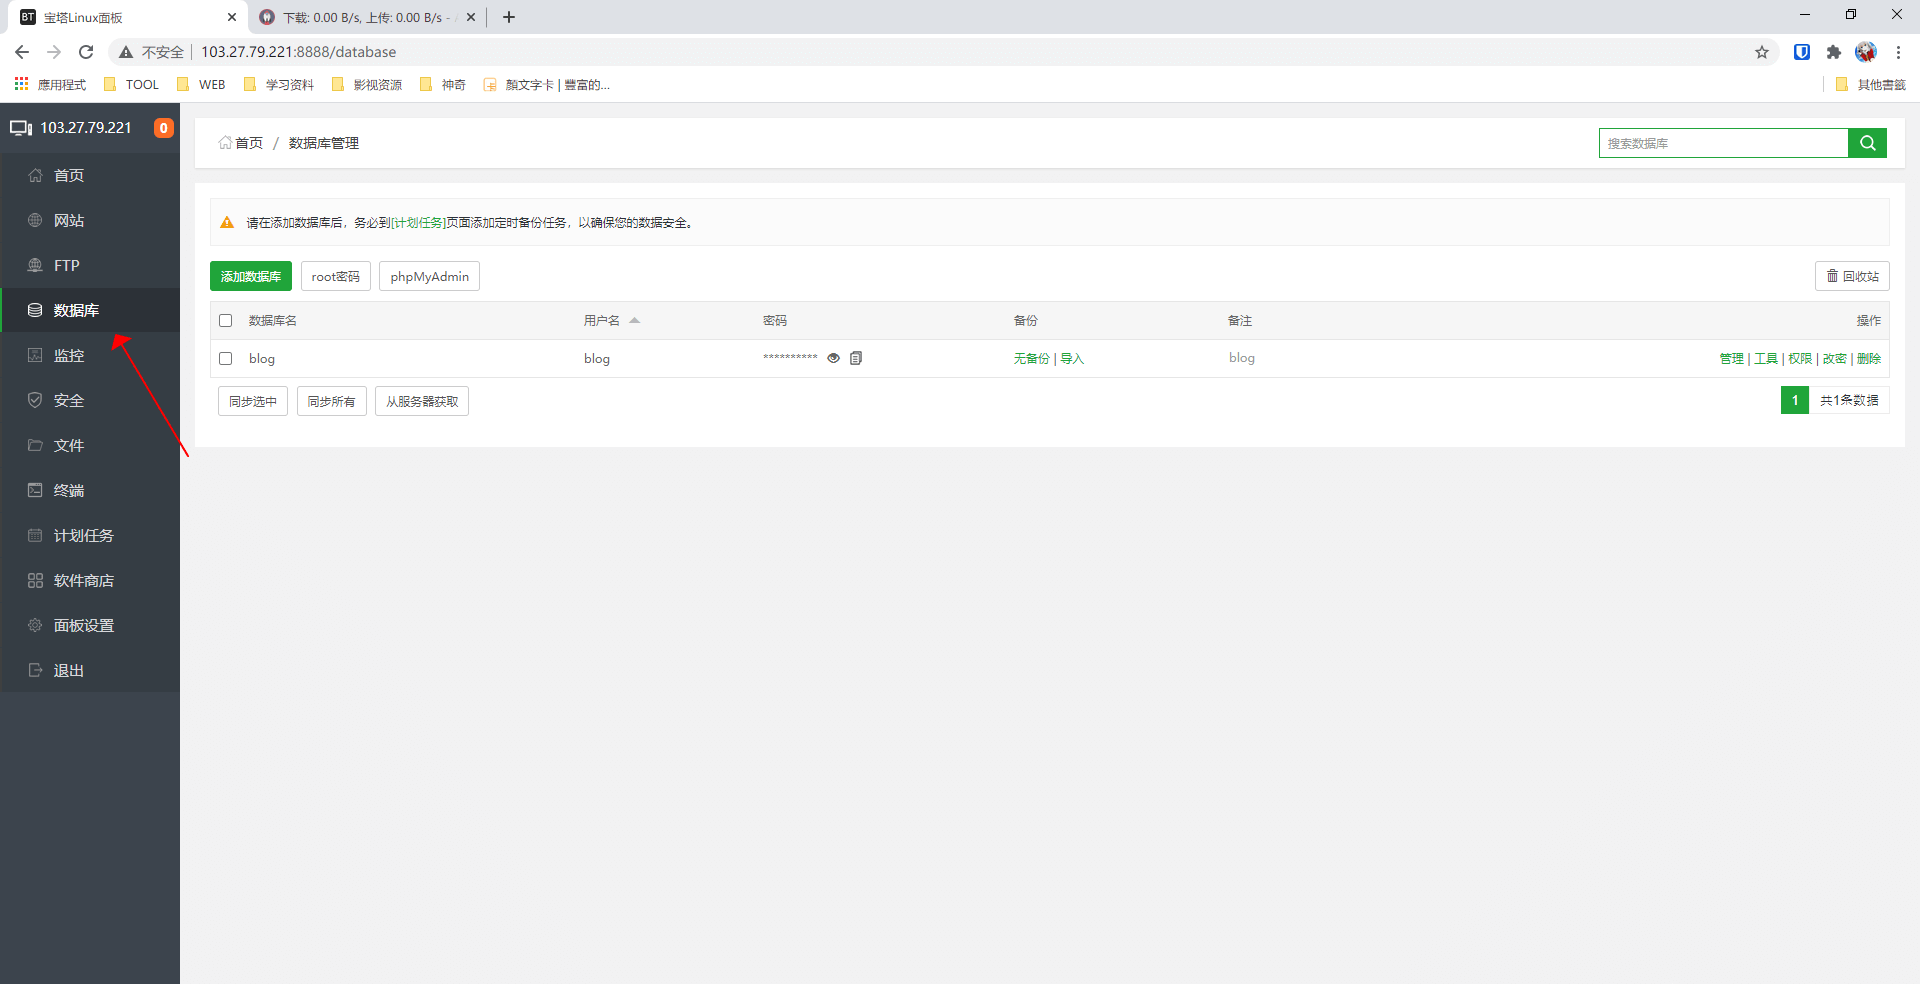
Task: Open the 回收站 recycle bin
Action: click(x=1852, y=276)
